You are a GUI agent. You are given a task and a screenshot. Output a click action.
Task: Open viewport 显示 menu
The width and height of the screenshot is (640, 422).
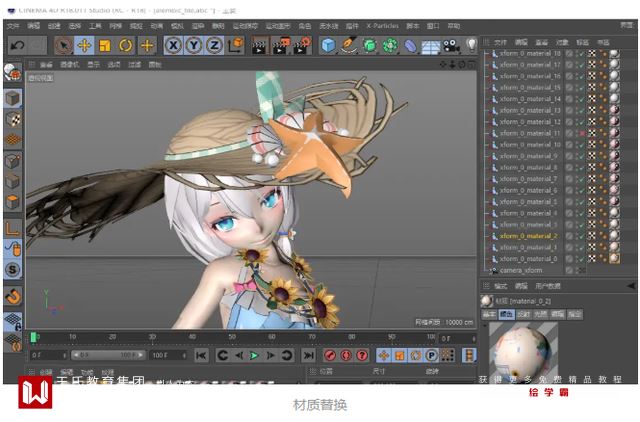(93, 64)
